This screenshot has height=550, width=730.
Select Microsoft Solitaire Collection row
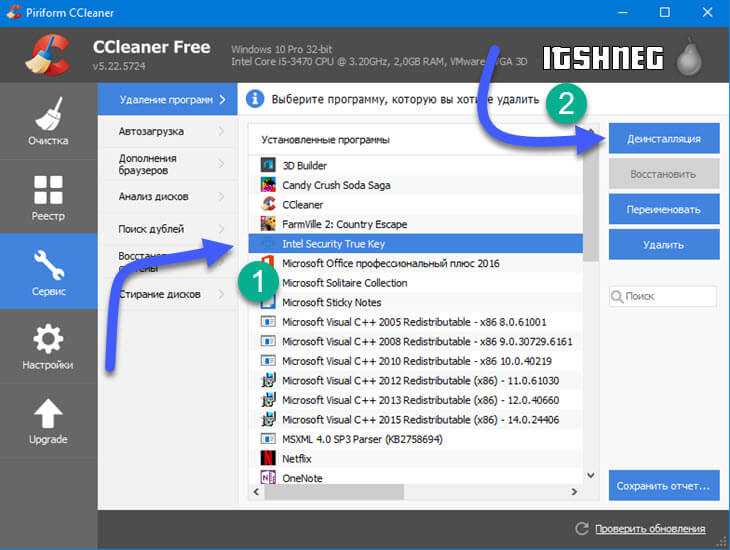pyautogui.click(x=415, y=283)
